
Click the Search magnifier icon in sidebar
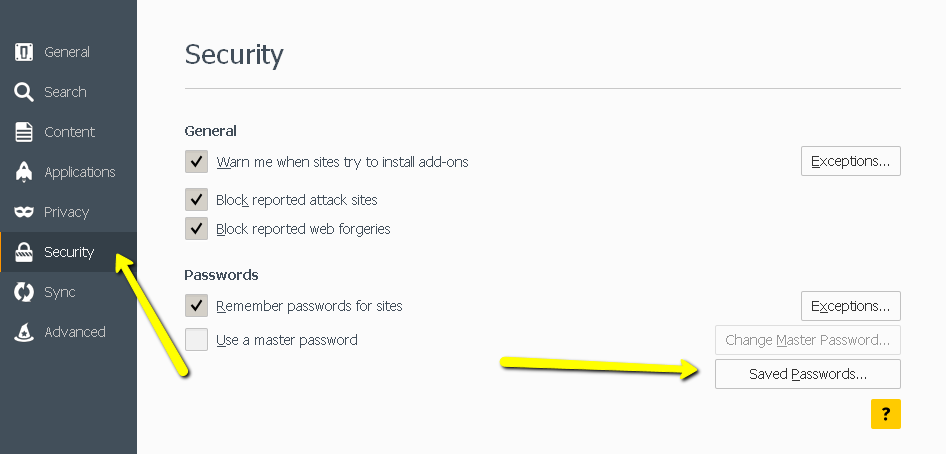pos(24,92)
